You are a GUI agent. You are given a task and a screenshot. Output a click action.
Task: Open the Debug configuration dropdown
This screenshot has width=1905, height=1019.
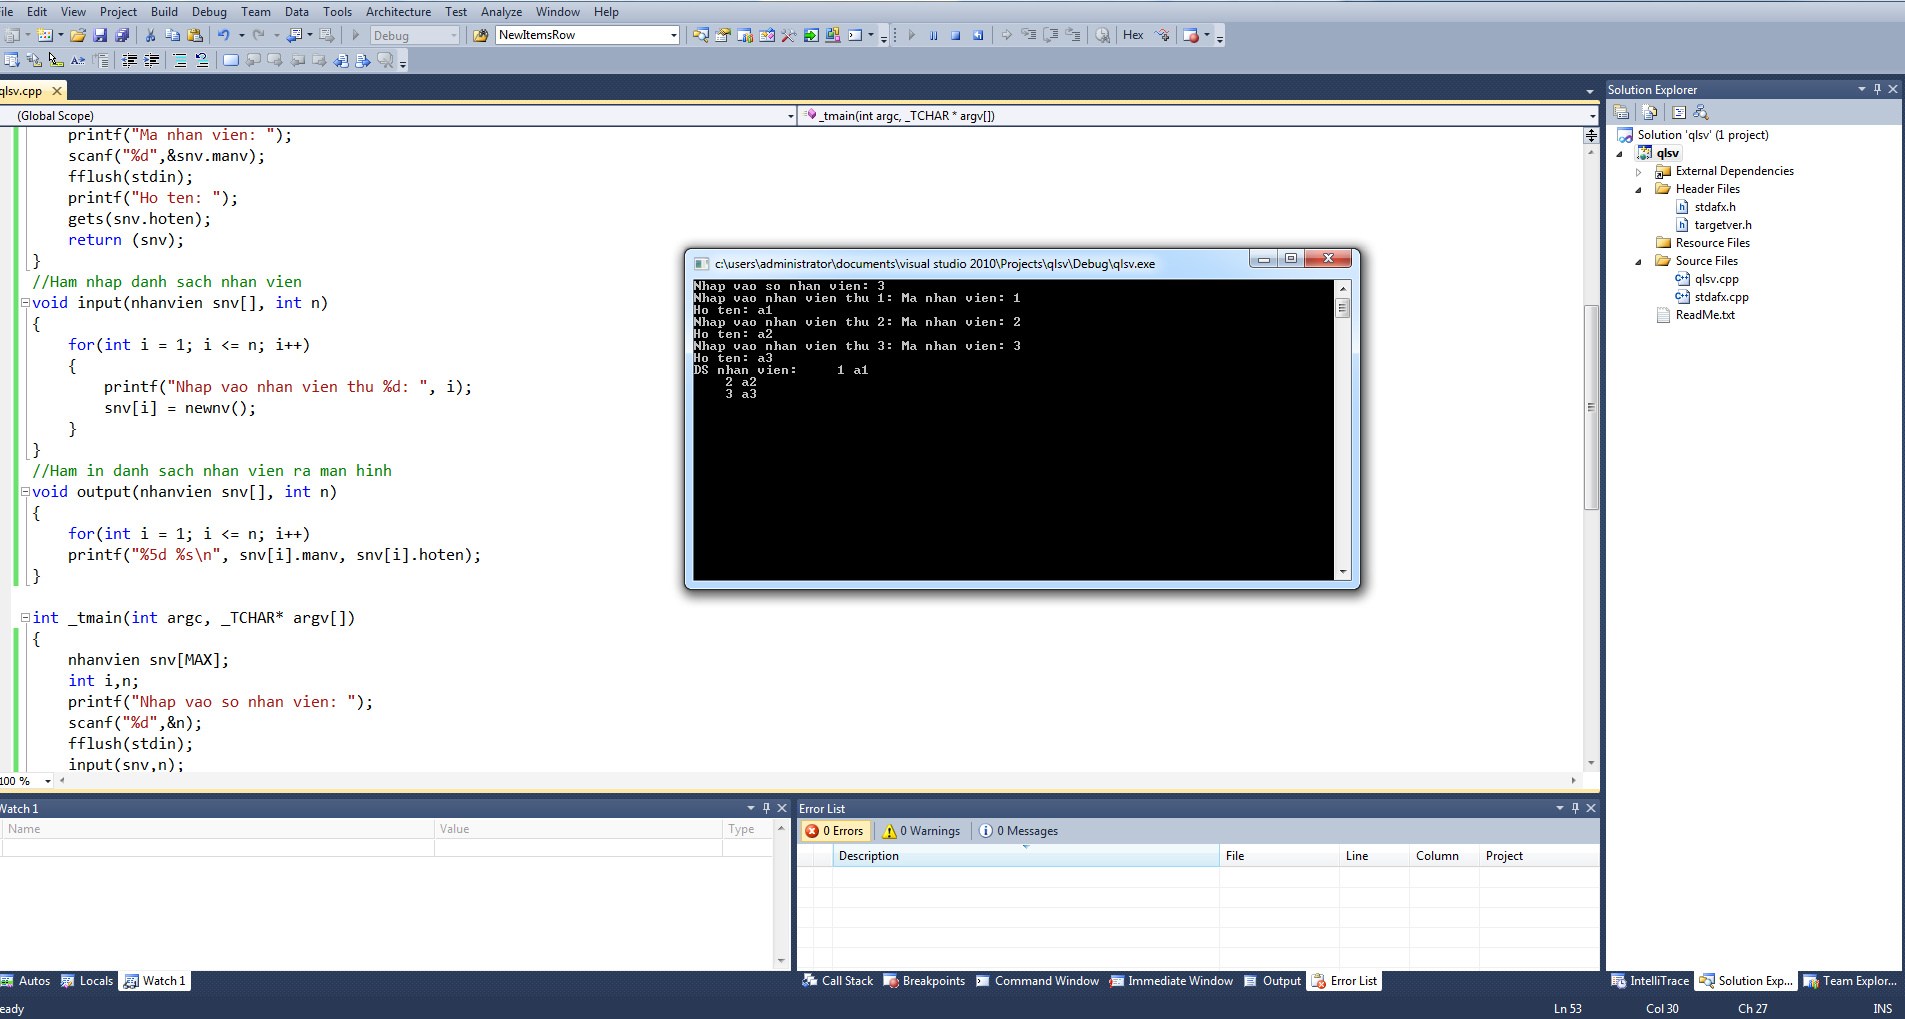coord(454,35)
